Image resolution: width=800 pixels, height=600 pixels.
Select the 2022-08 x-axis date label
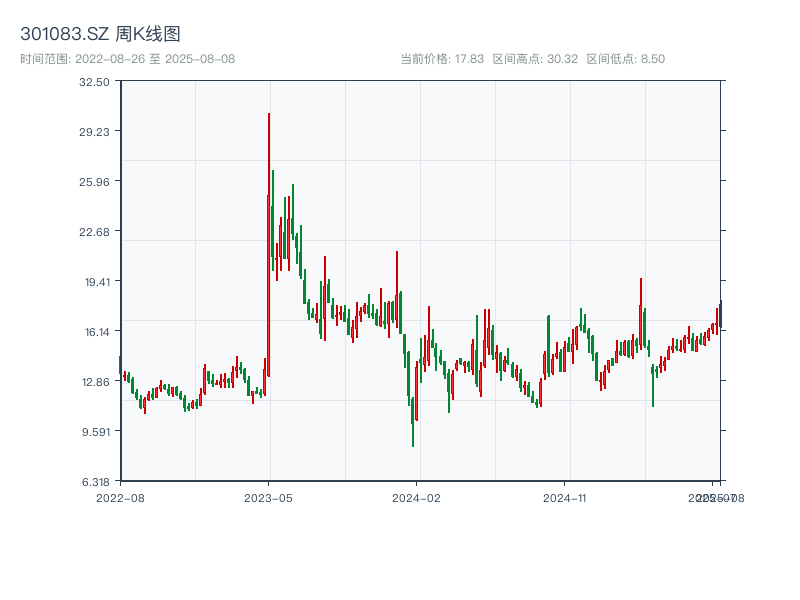[120, 497]
